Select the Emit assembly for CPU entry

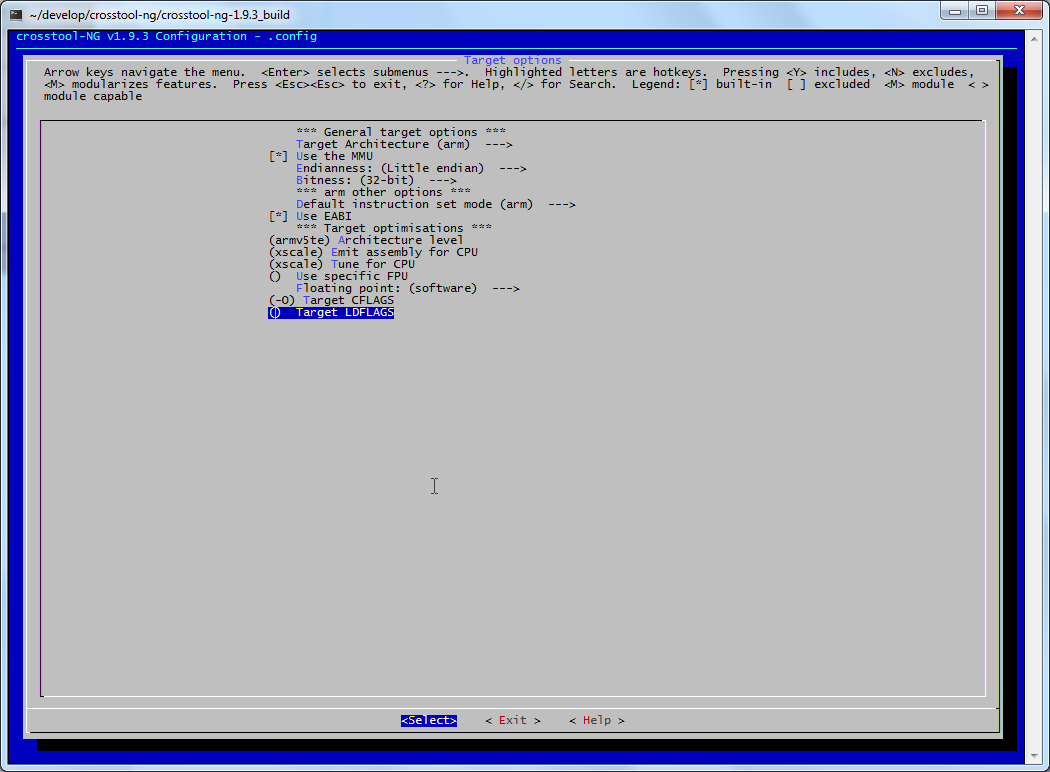(x=373, y=252)
